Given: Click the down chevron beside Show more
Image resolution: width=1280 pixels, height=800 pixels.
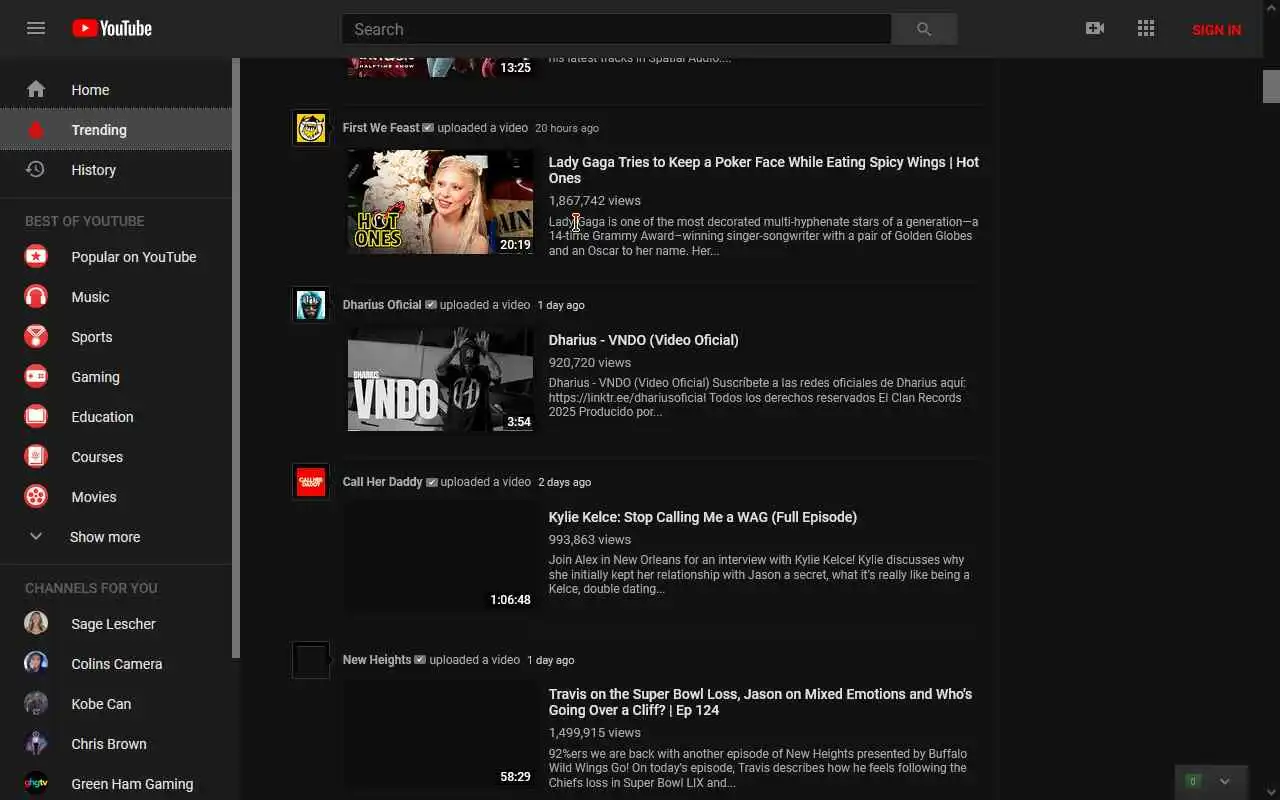Looking at the screenshot, I should [36, 537].
